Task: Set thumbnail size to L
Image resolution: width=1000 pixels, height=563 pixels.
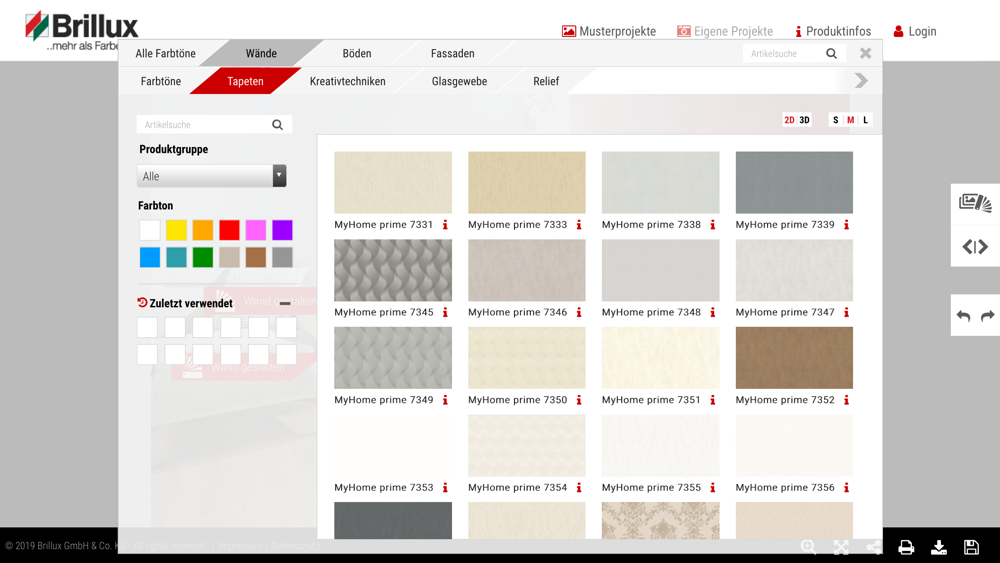Action: (865, 120)
